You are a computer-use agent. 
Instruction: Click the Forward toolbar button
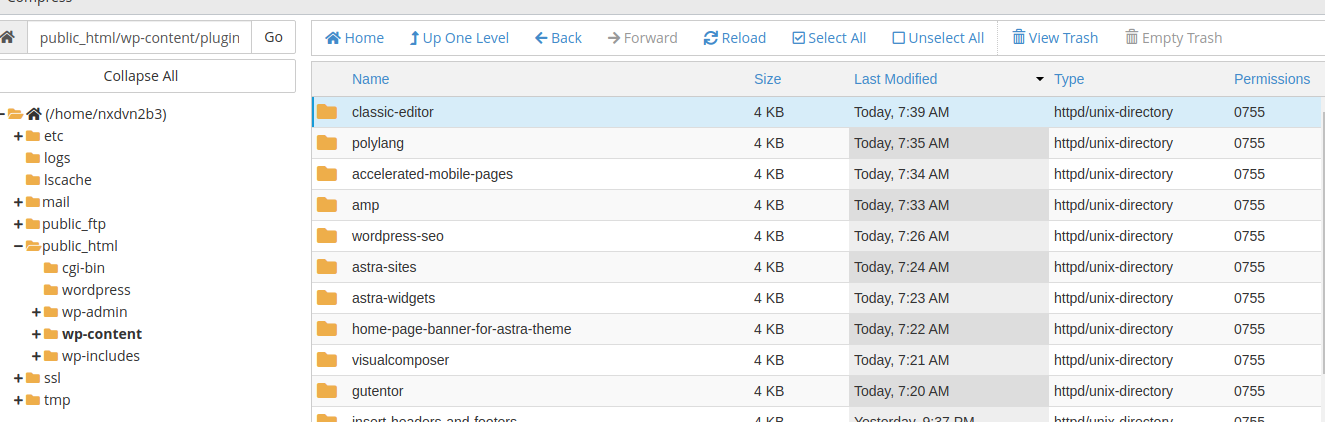click(x=642, y=38)
